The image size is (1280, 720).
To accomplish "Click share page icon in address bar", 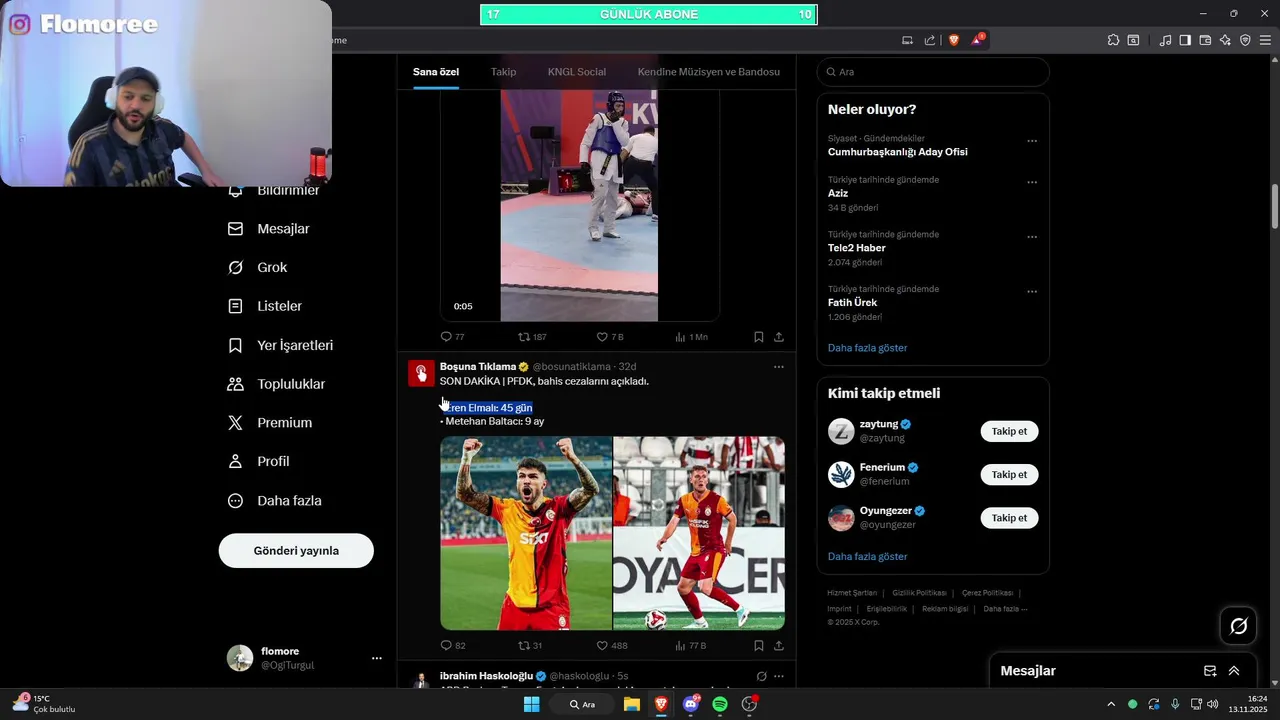I will pos(930,40).
